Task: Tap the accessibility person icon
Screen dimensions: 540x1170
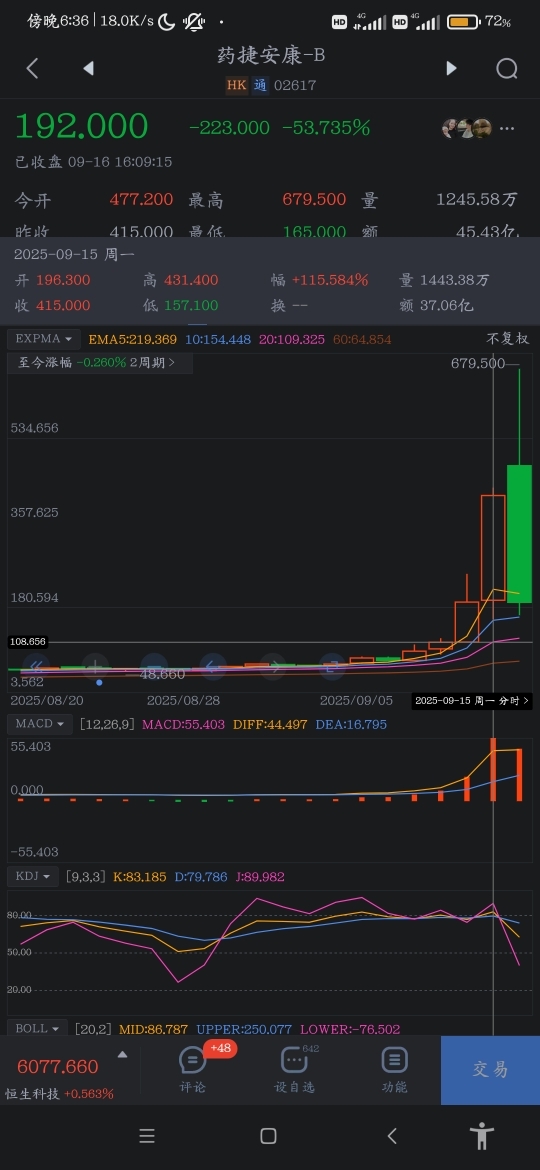Action: pyautogui.click(x=482, y=1136)
